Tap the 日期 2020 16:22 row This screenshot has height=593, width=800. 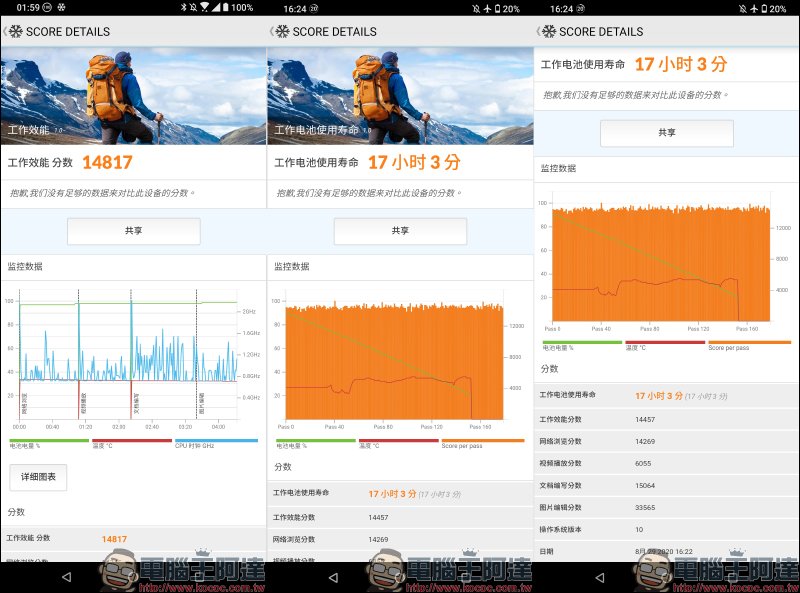[667, 551]
